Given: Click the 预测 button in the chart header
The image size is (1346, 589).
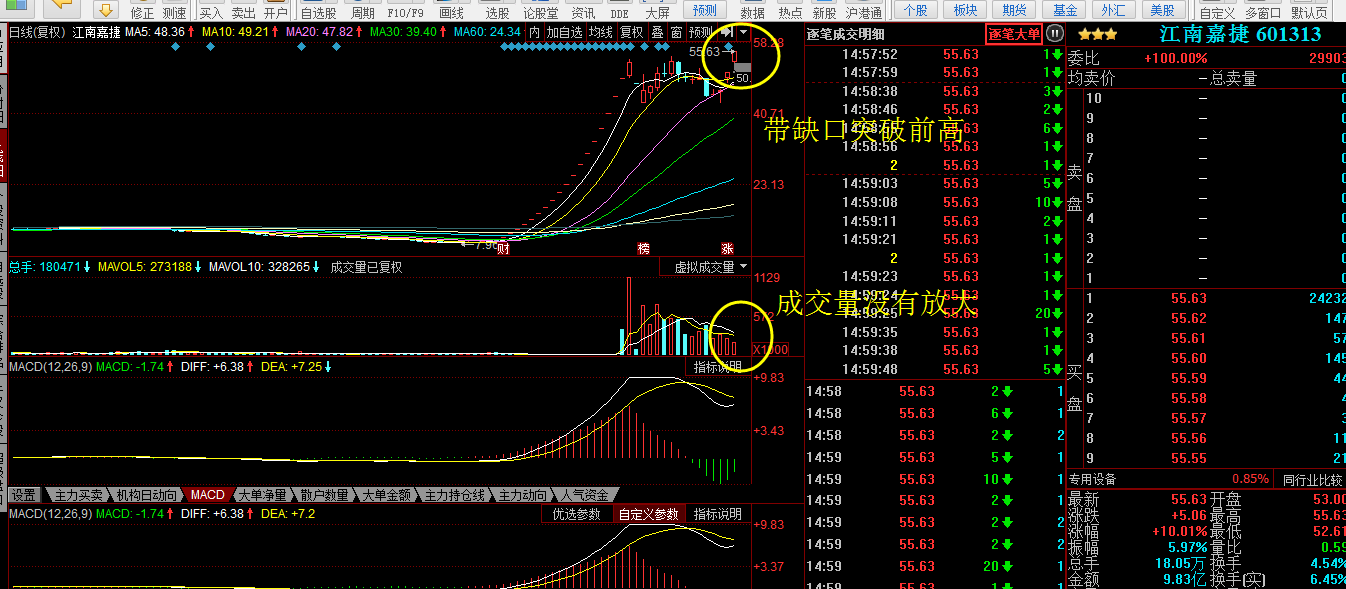Looking at the screenshot, I should pyautogui.click(x=701, y=32).
